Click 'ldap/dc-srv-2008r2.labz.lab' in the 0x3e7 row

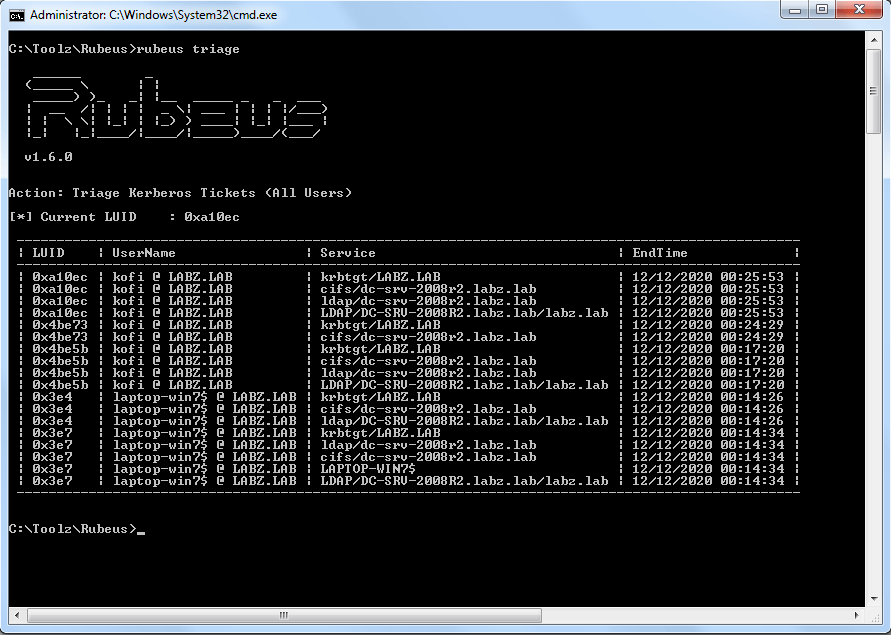pos(428,445)
